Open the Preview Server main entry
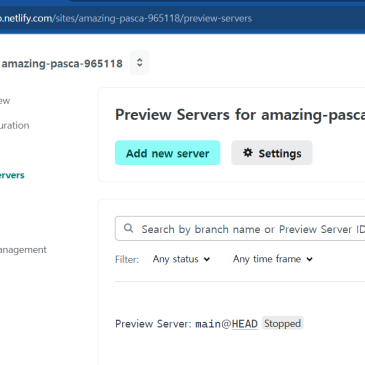The image size is (365, 365). click(x=186, y=324)
